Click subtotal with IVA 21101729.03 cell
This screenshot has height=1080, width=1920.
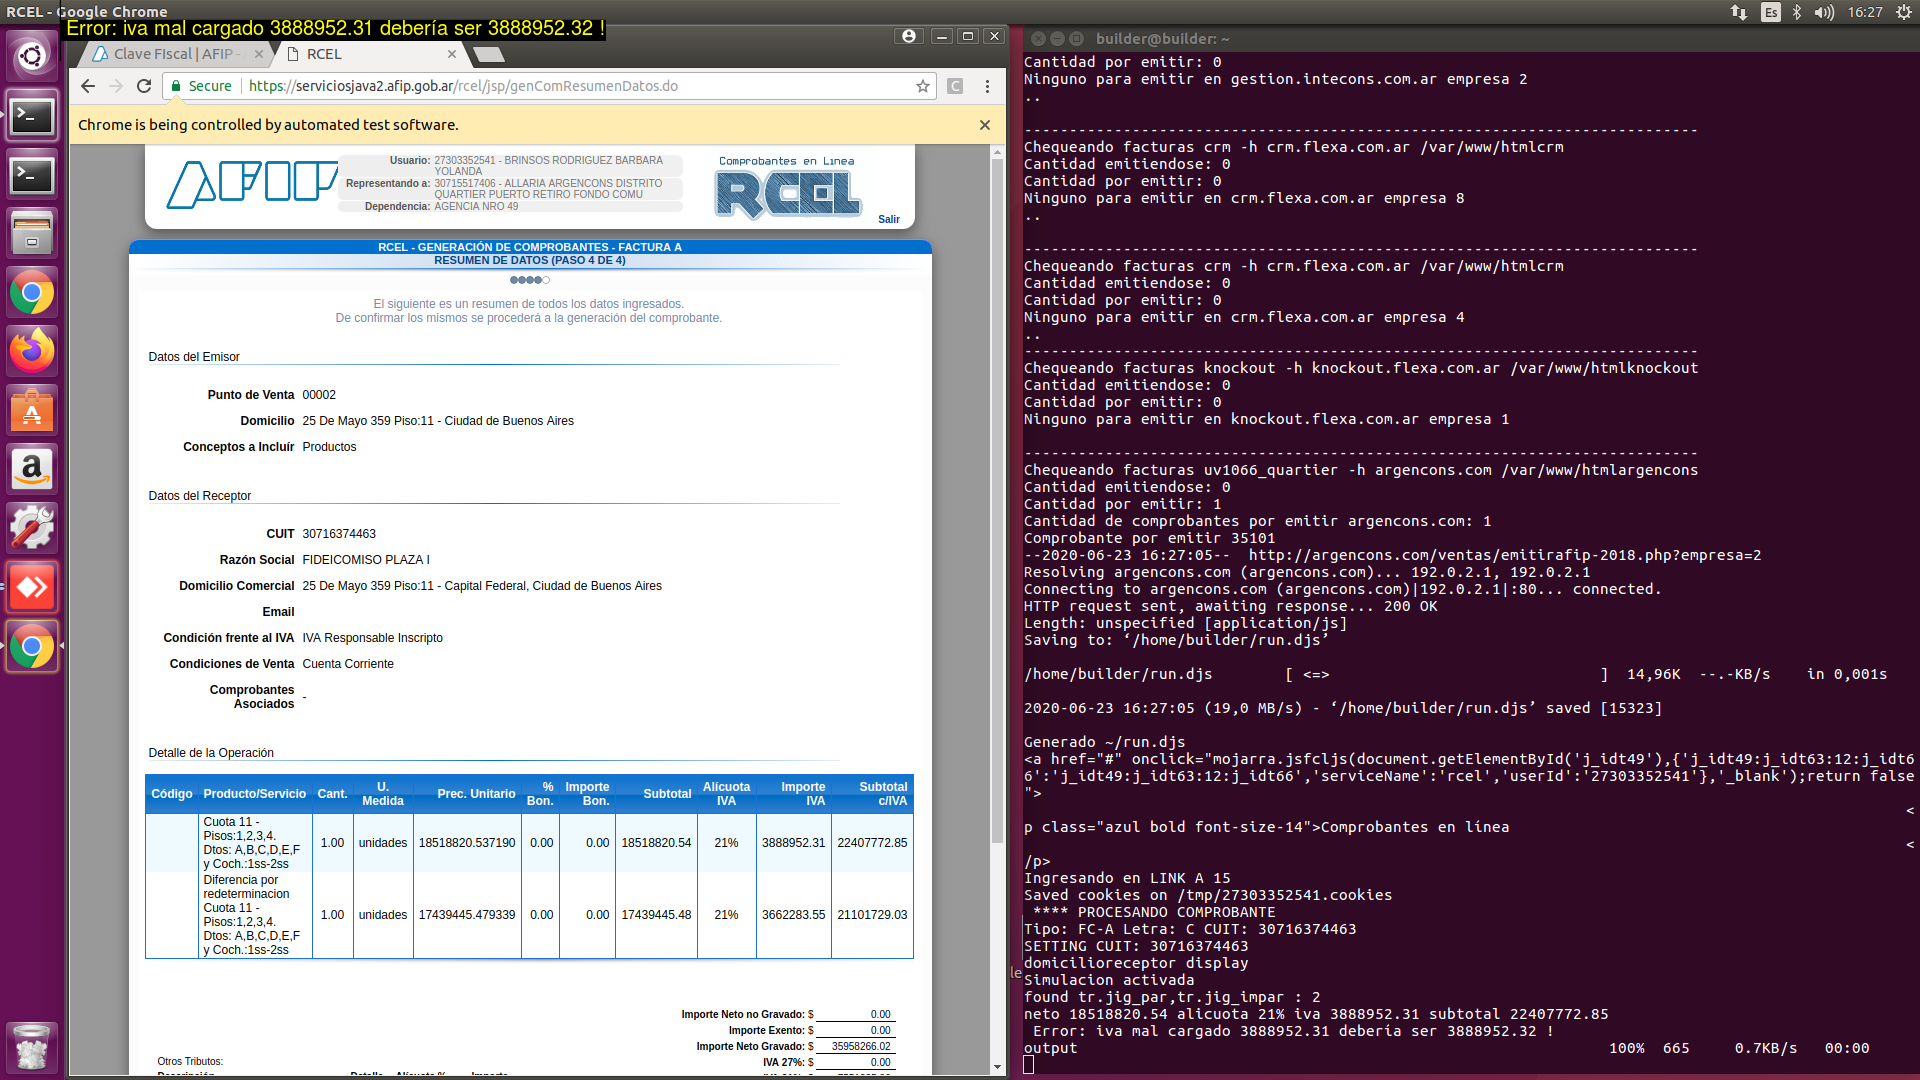[872, 915]
